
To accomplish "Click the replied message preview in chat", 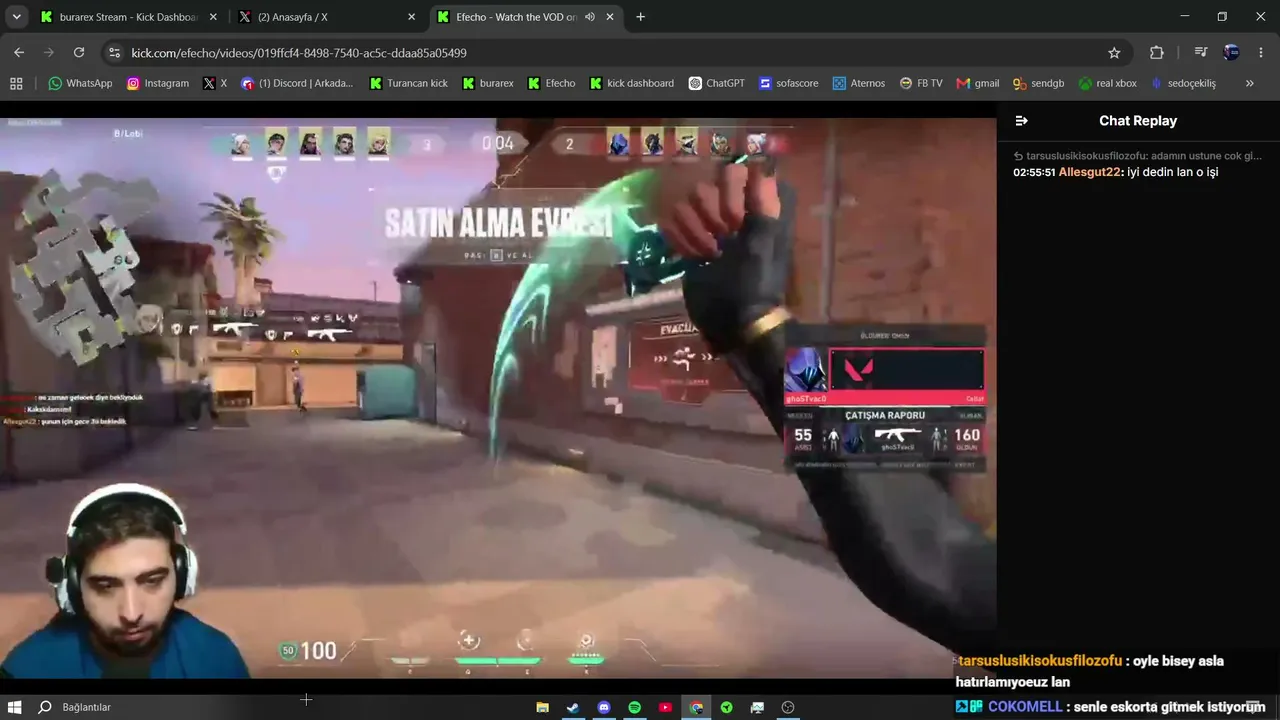I will coord(1137,155).
